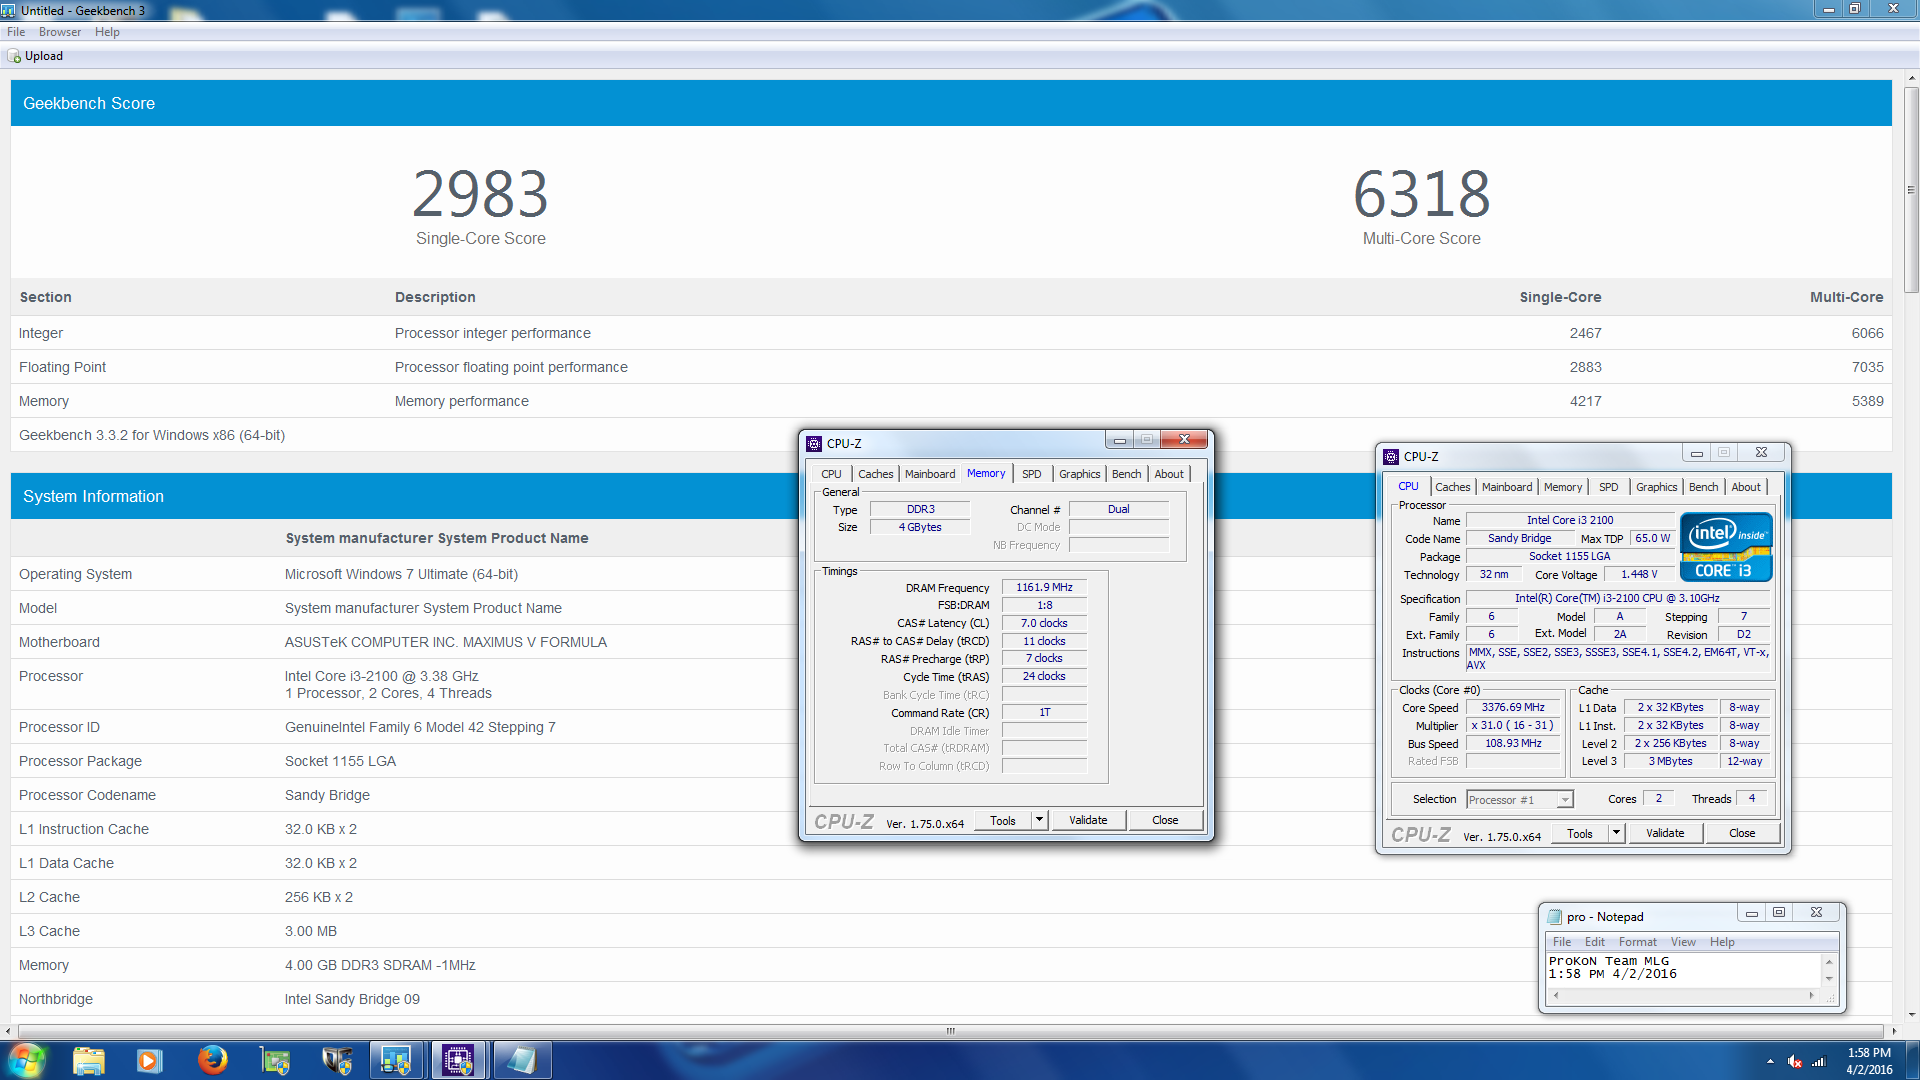Launch Firefox from the taskbar
This screenshot has width=1920, height=1080.
pos(212,1060)
